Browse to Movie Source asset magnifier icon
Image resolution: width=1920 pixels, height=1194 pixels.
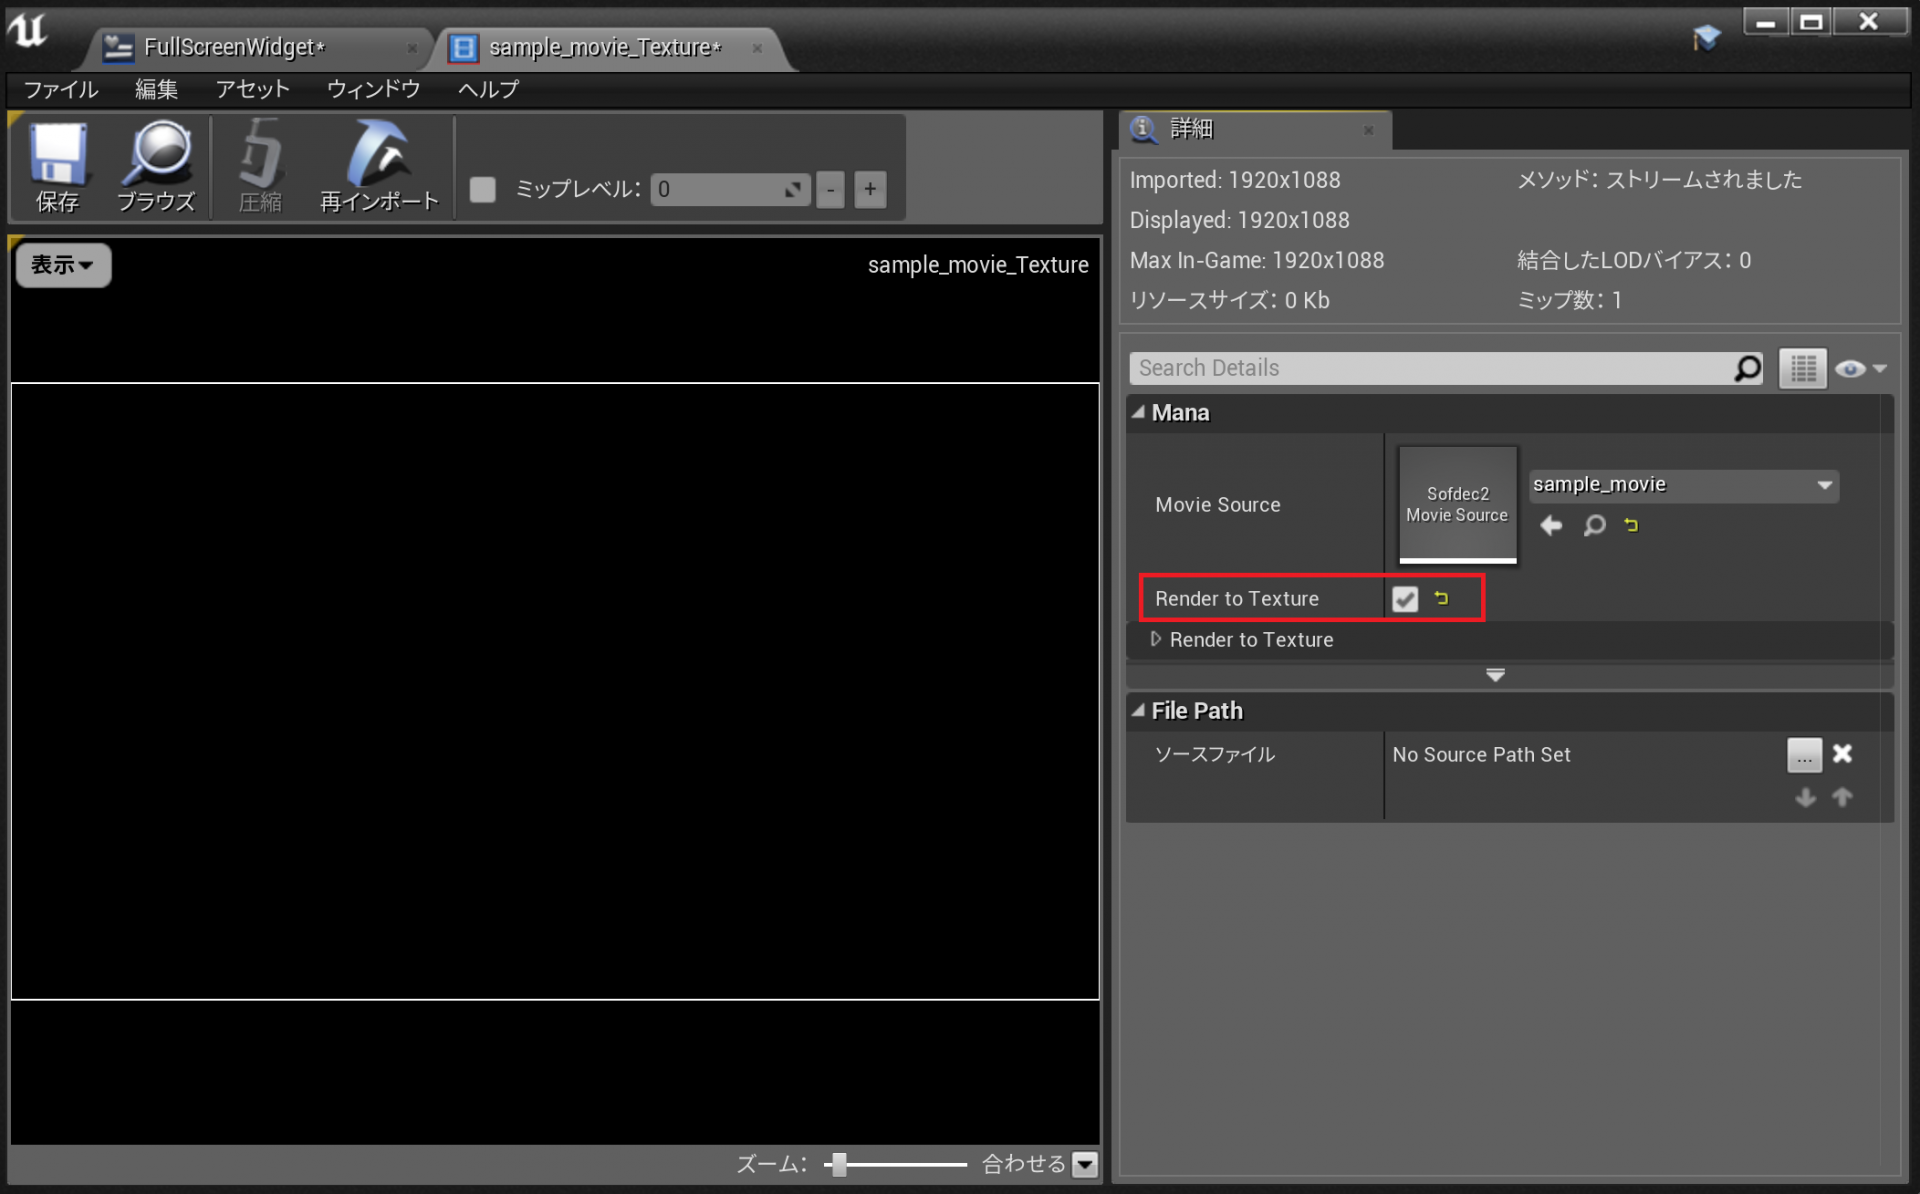pos(1594,525)
